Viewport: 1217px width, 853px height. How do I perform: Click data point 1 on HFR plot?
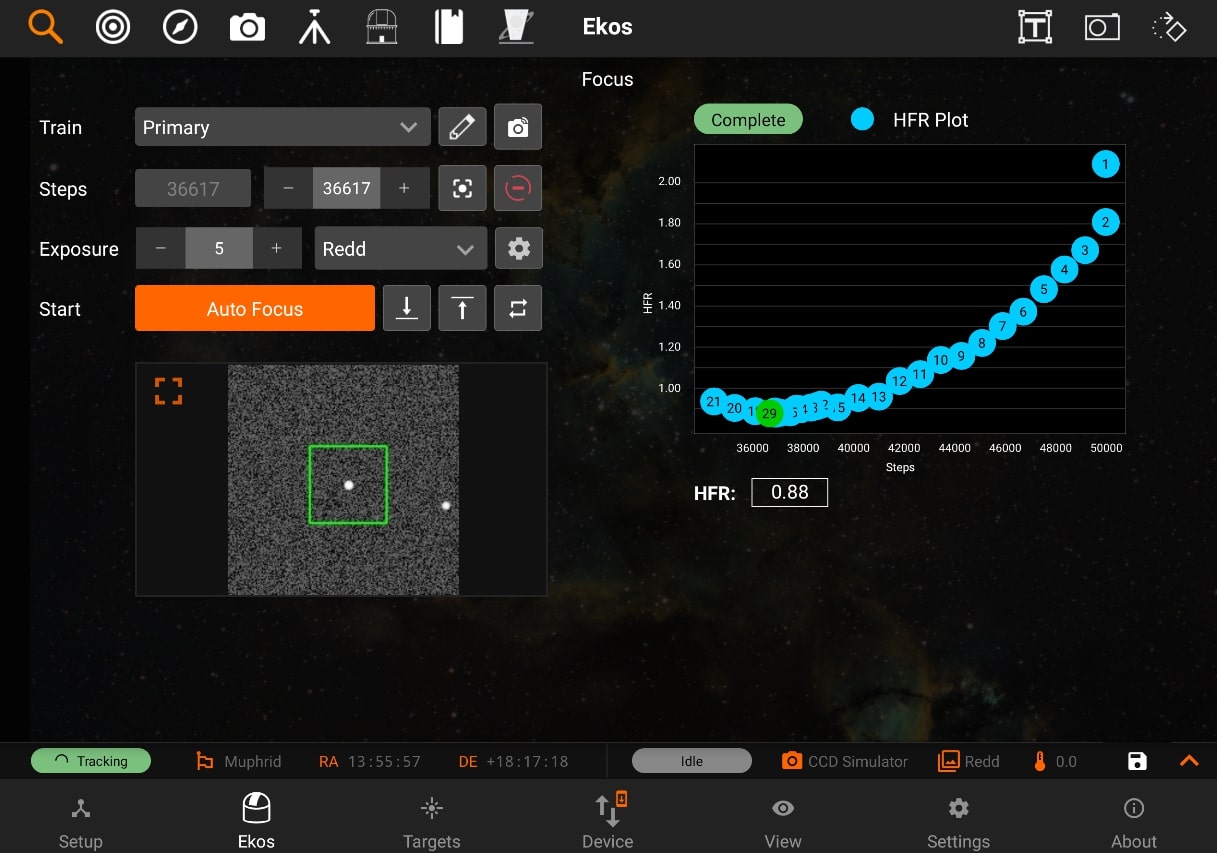pos(1105,163)
